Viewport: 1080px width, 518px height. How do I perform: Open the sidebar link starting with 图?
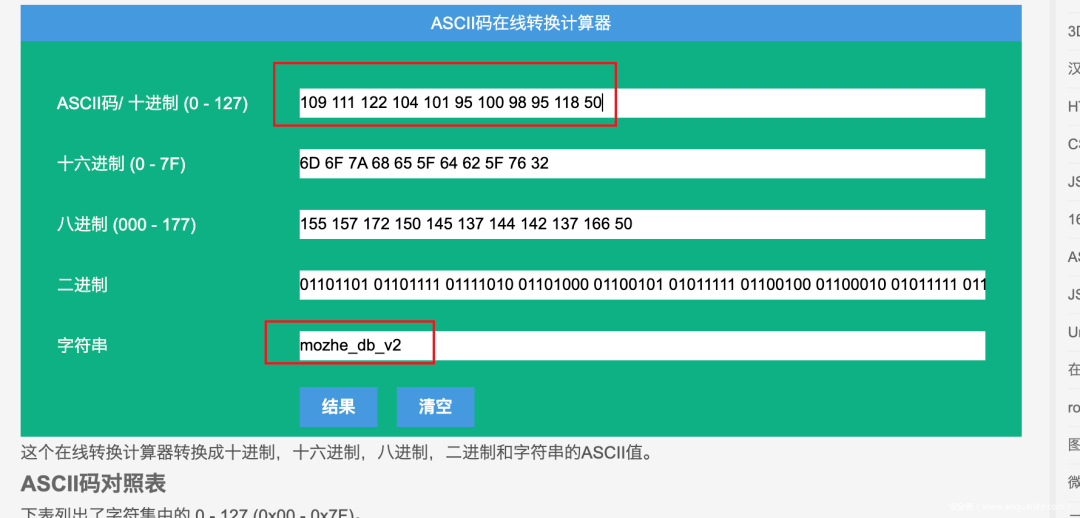tap(1073, 445)
